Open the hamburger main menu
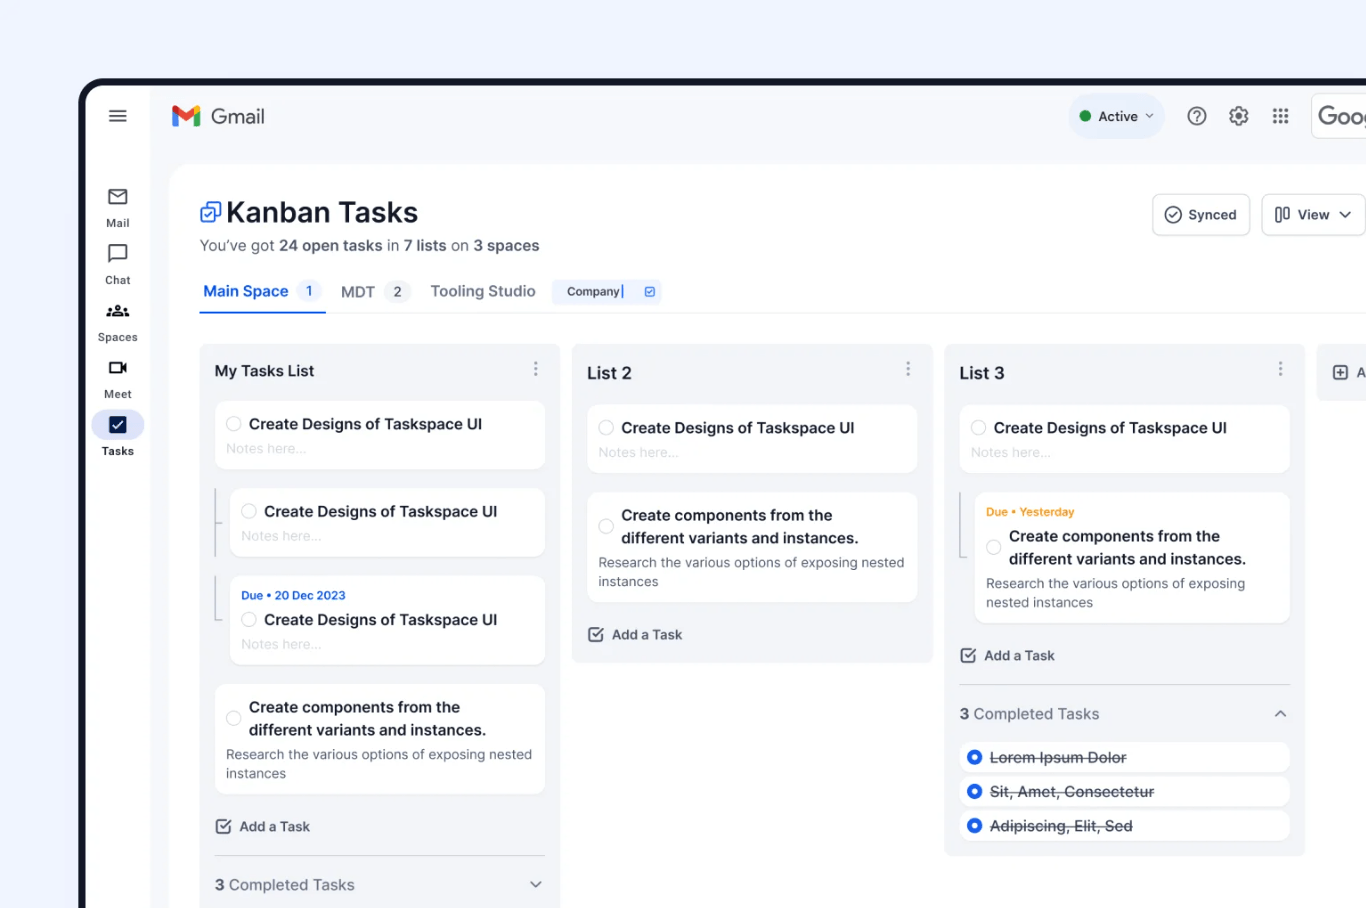Viewport: 1366px width, 908px height. tap(118, 116)
